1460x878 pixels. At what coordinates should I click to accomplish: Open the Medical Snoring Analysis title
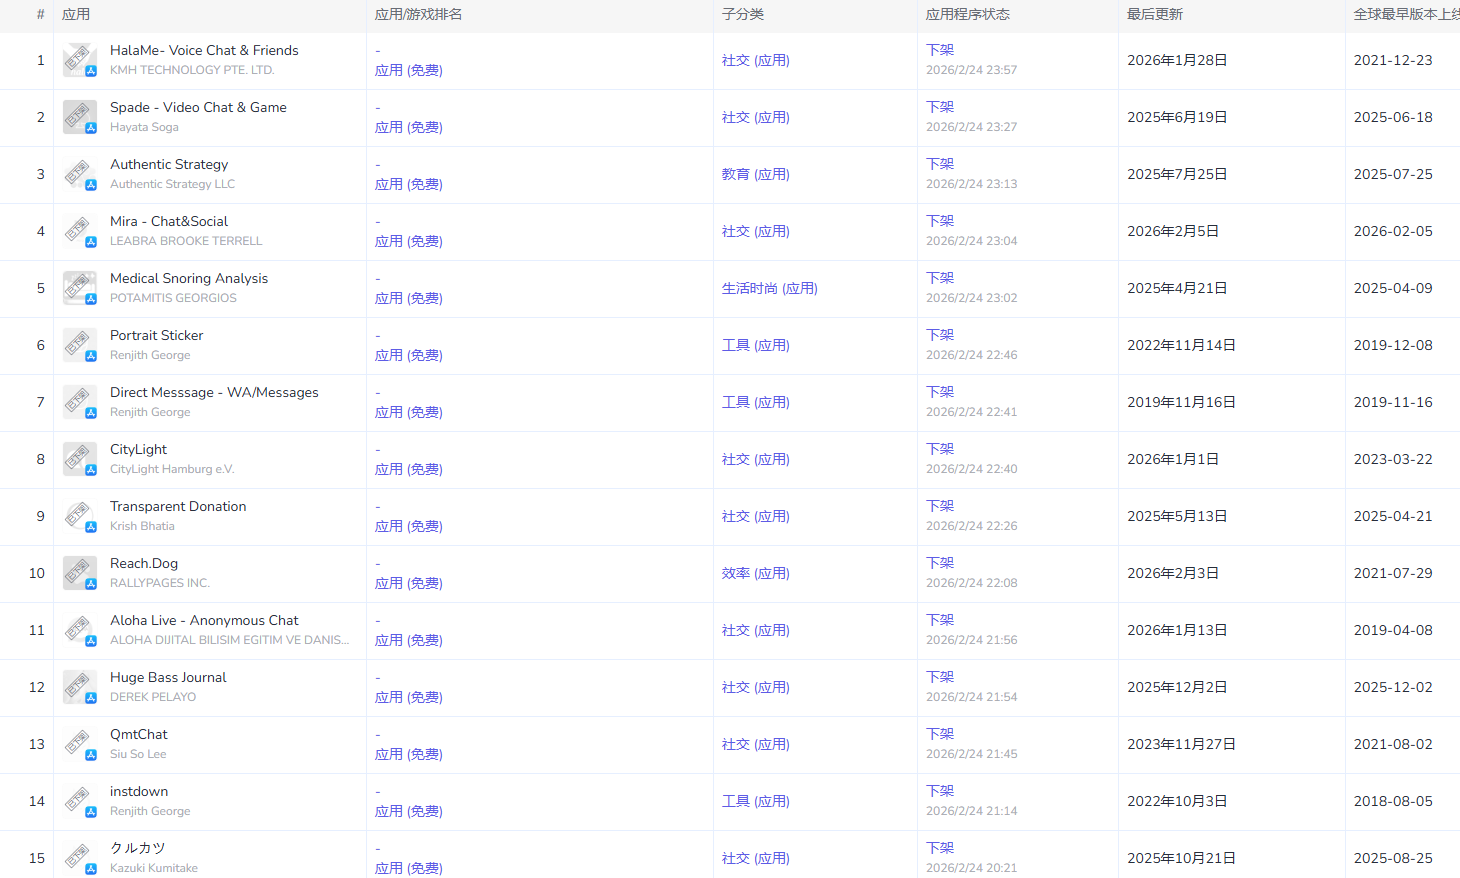(x=189, y=278)
